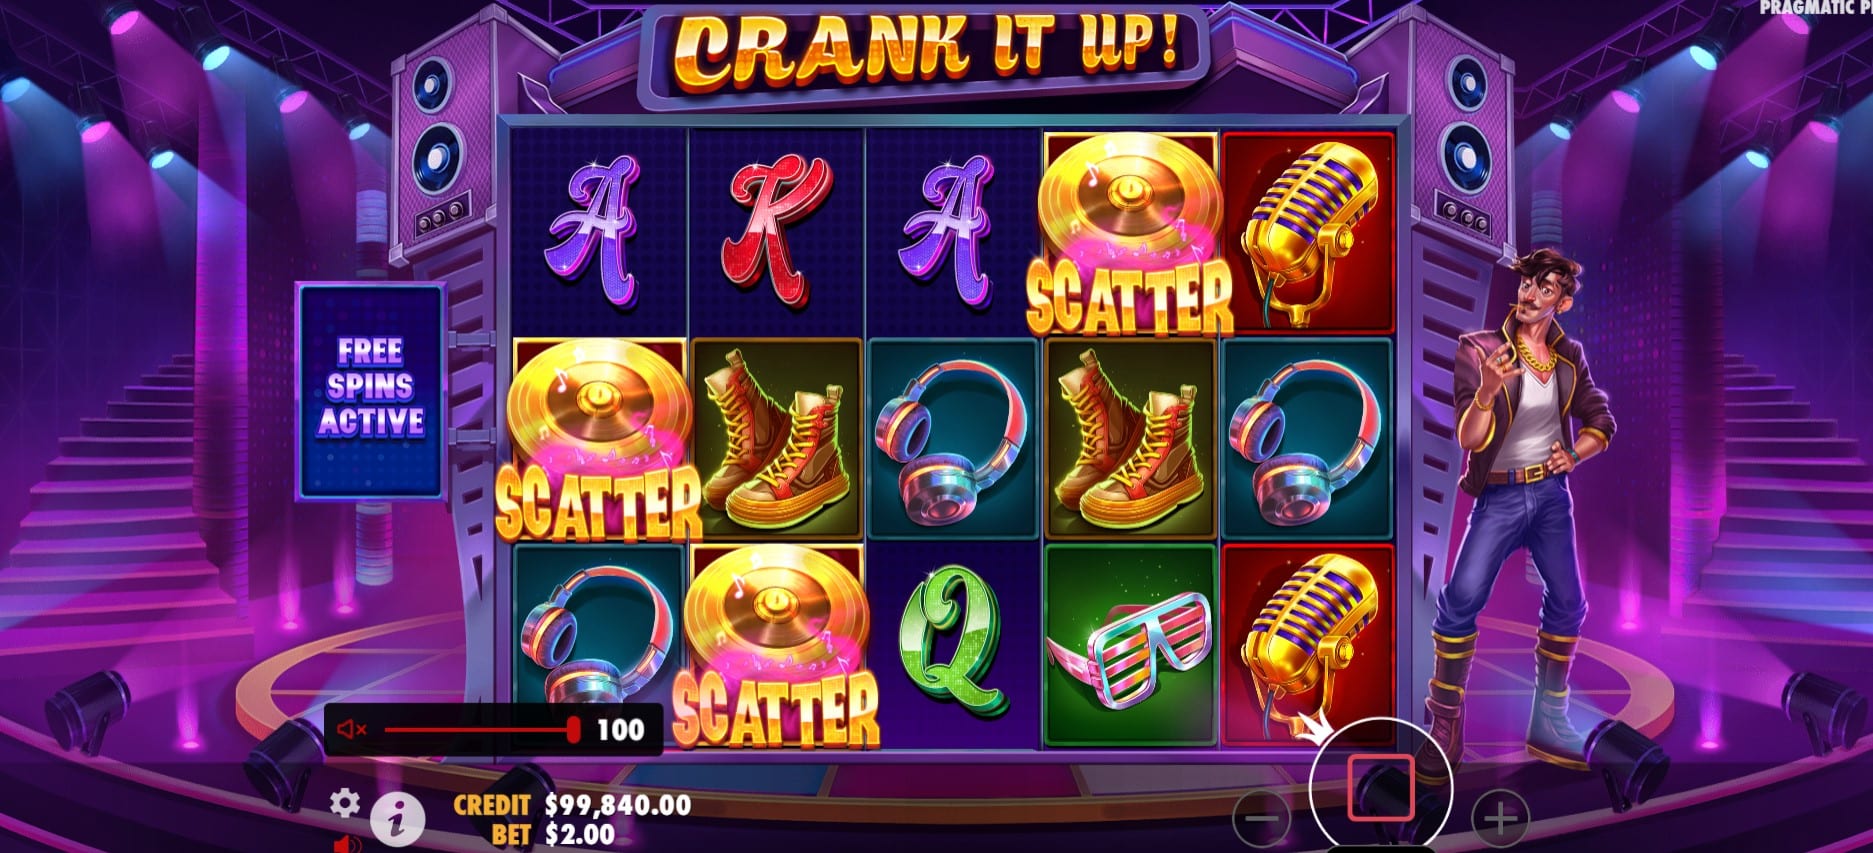Viewport: 1873px width, 853px height.
Task: Click the Free Spins Active sign
Action: click(371, 391)
